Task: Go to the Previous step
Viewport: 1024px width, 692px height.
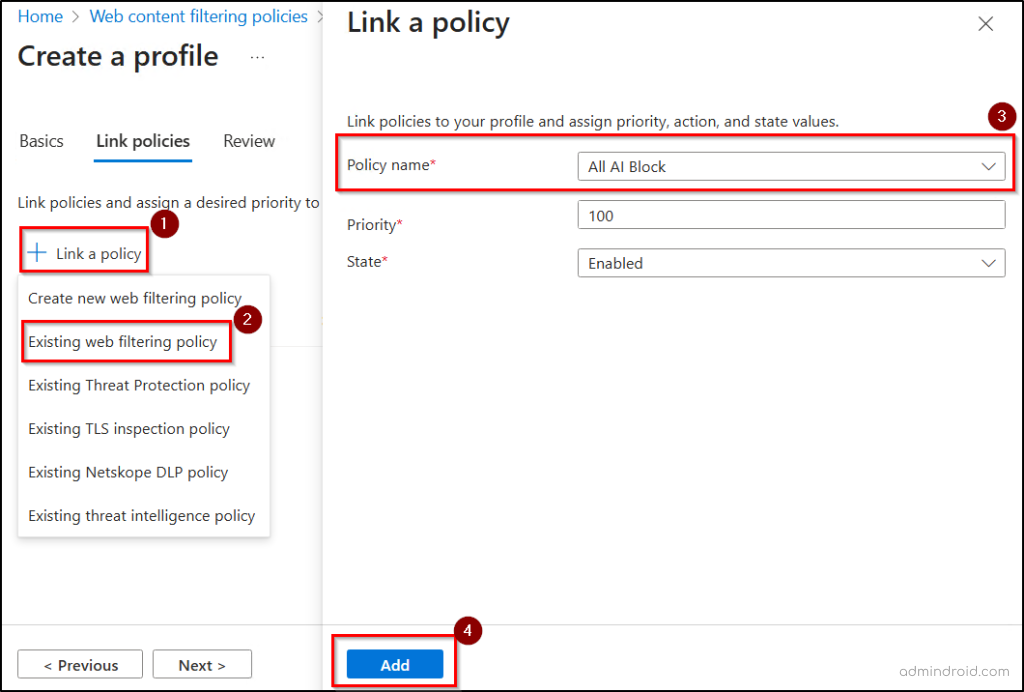Action: tap(80, 665)
